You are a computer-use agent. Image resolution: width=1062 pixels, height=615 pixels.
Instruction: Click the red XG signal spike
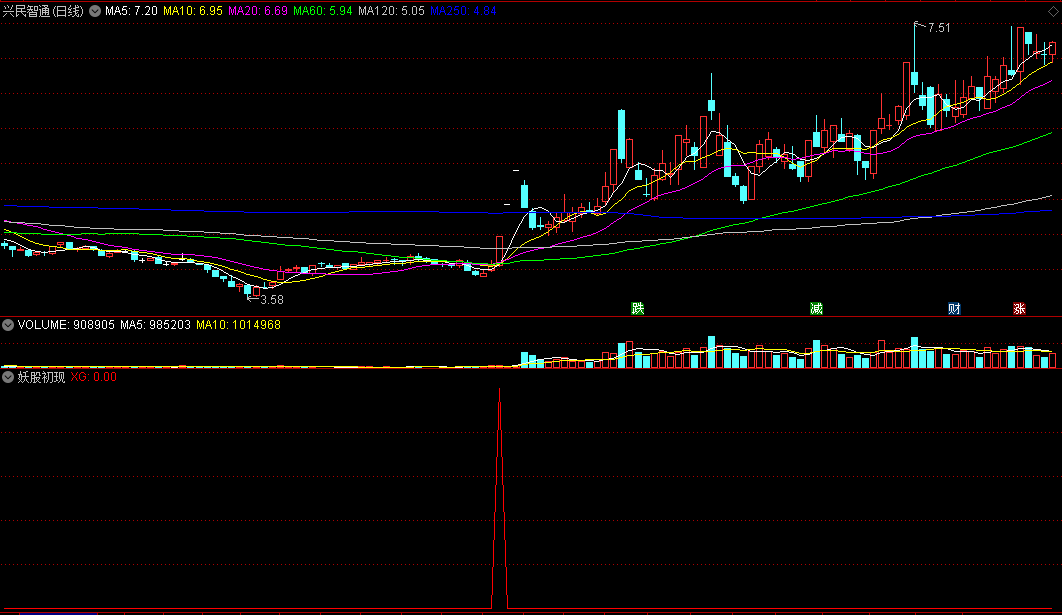tap(500, 498)
